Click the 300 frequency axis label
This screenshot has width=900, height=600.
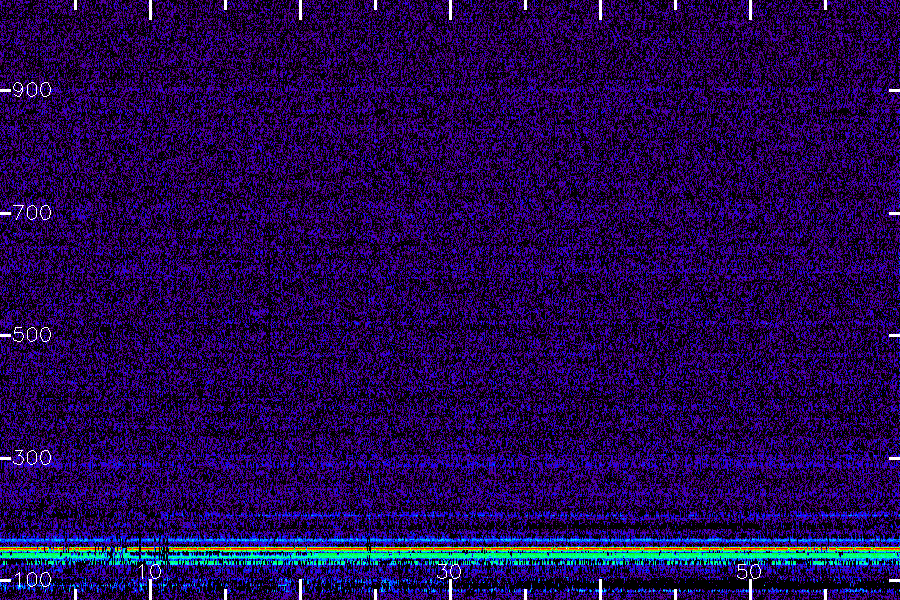click(x=32, y=458)
